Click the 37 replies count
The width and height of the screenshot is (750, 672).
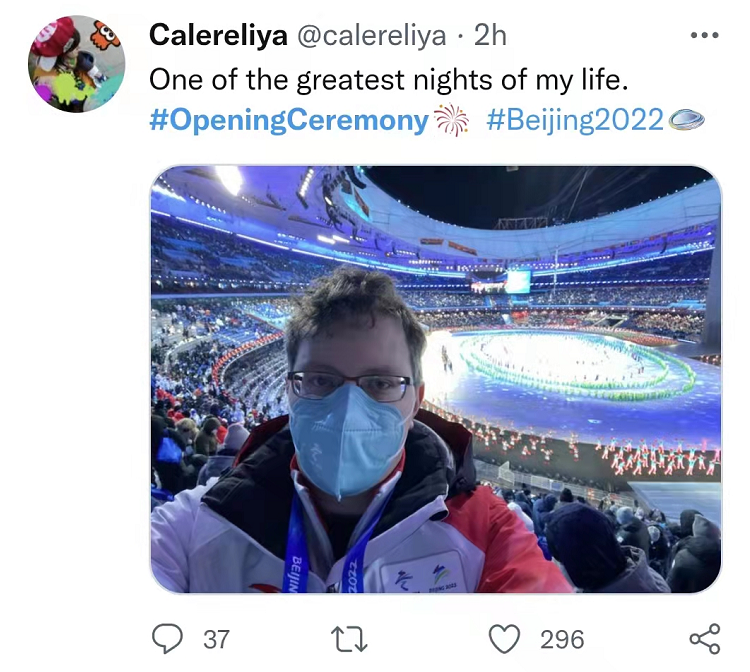click(x=216, y=639)
